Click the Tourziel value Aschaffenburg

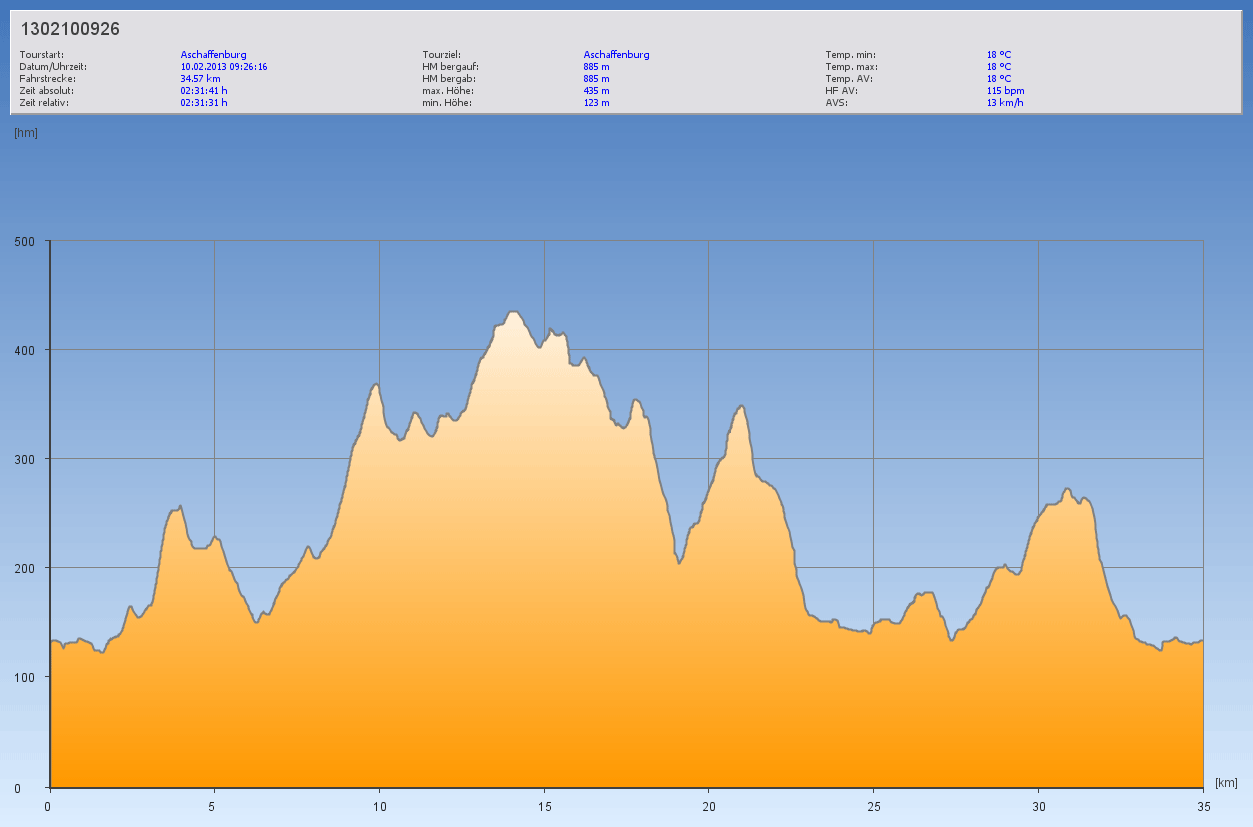coord(616,54)
